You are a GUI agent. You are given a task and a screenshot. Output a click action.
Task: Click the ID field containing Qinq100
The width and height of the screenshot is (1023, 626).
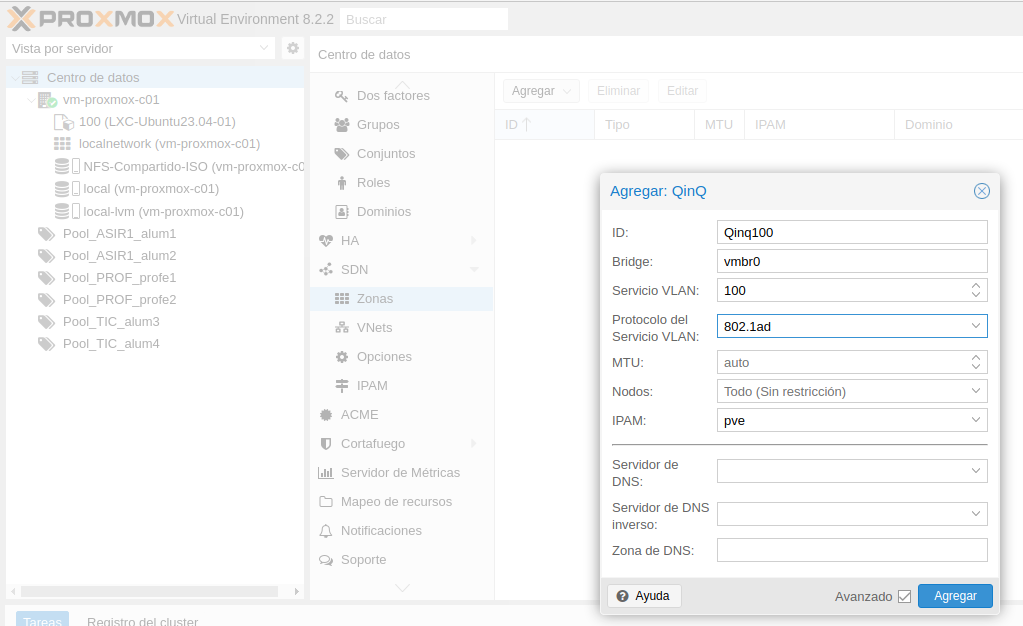click(x=851, y=232)
